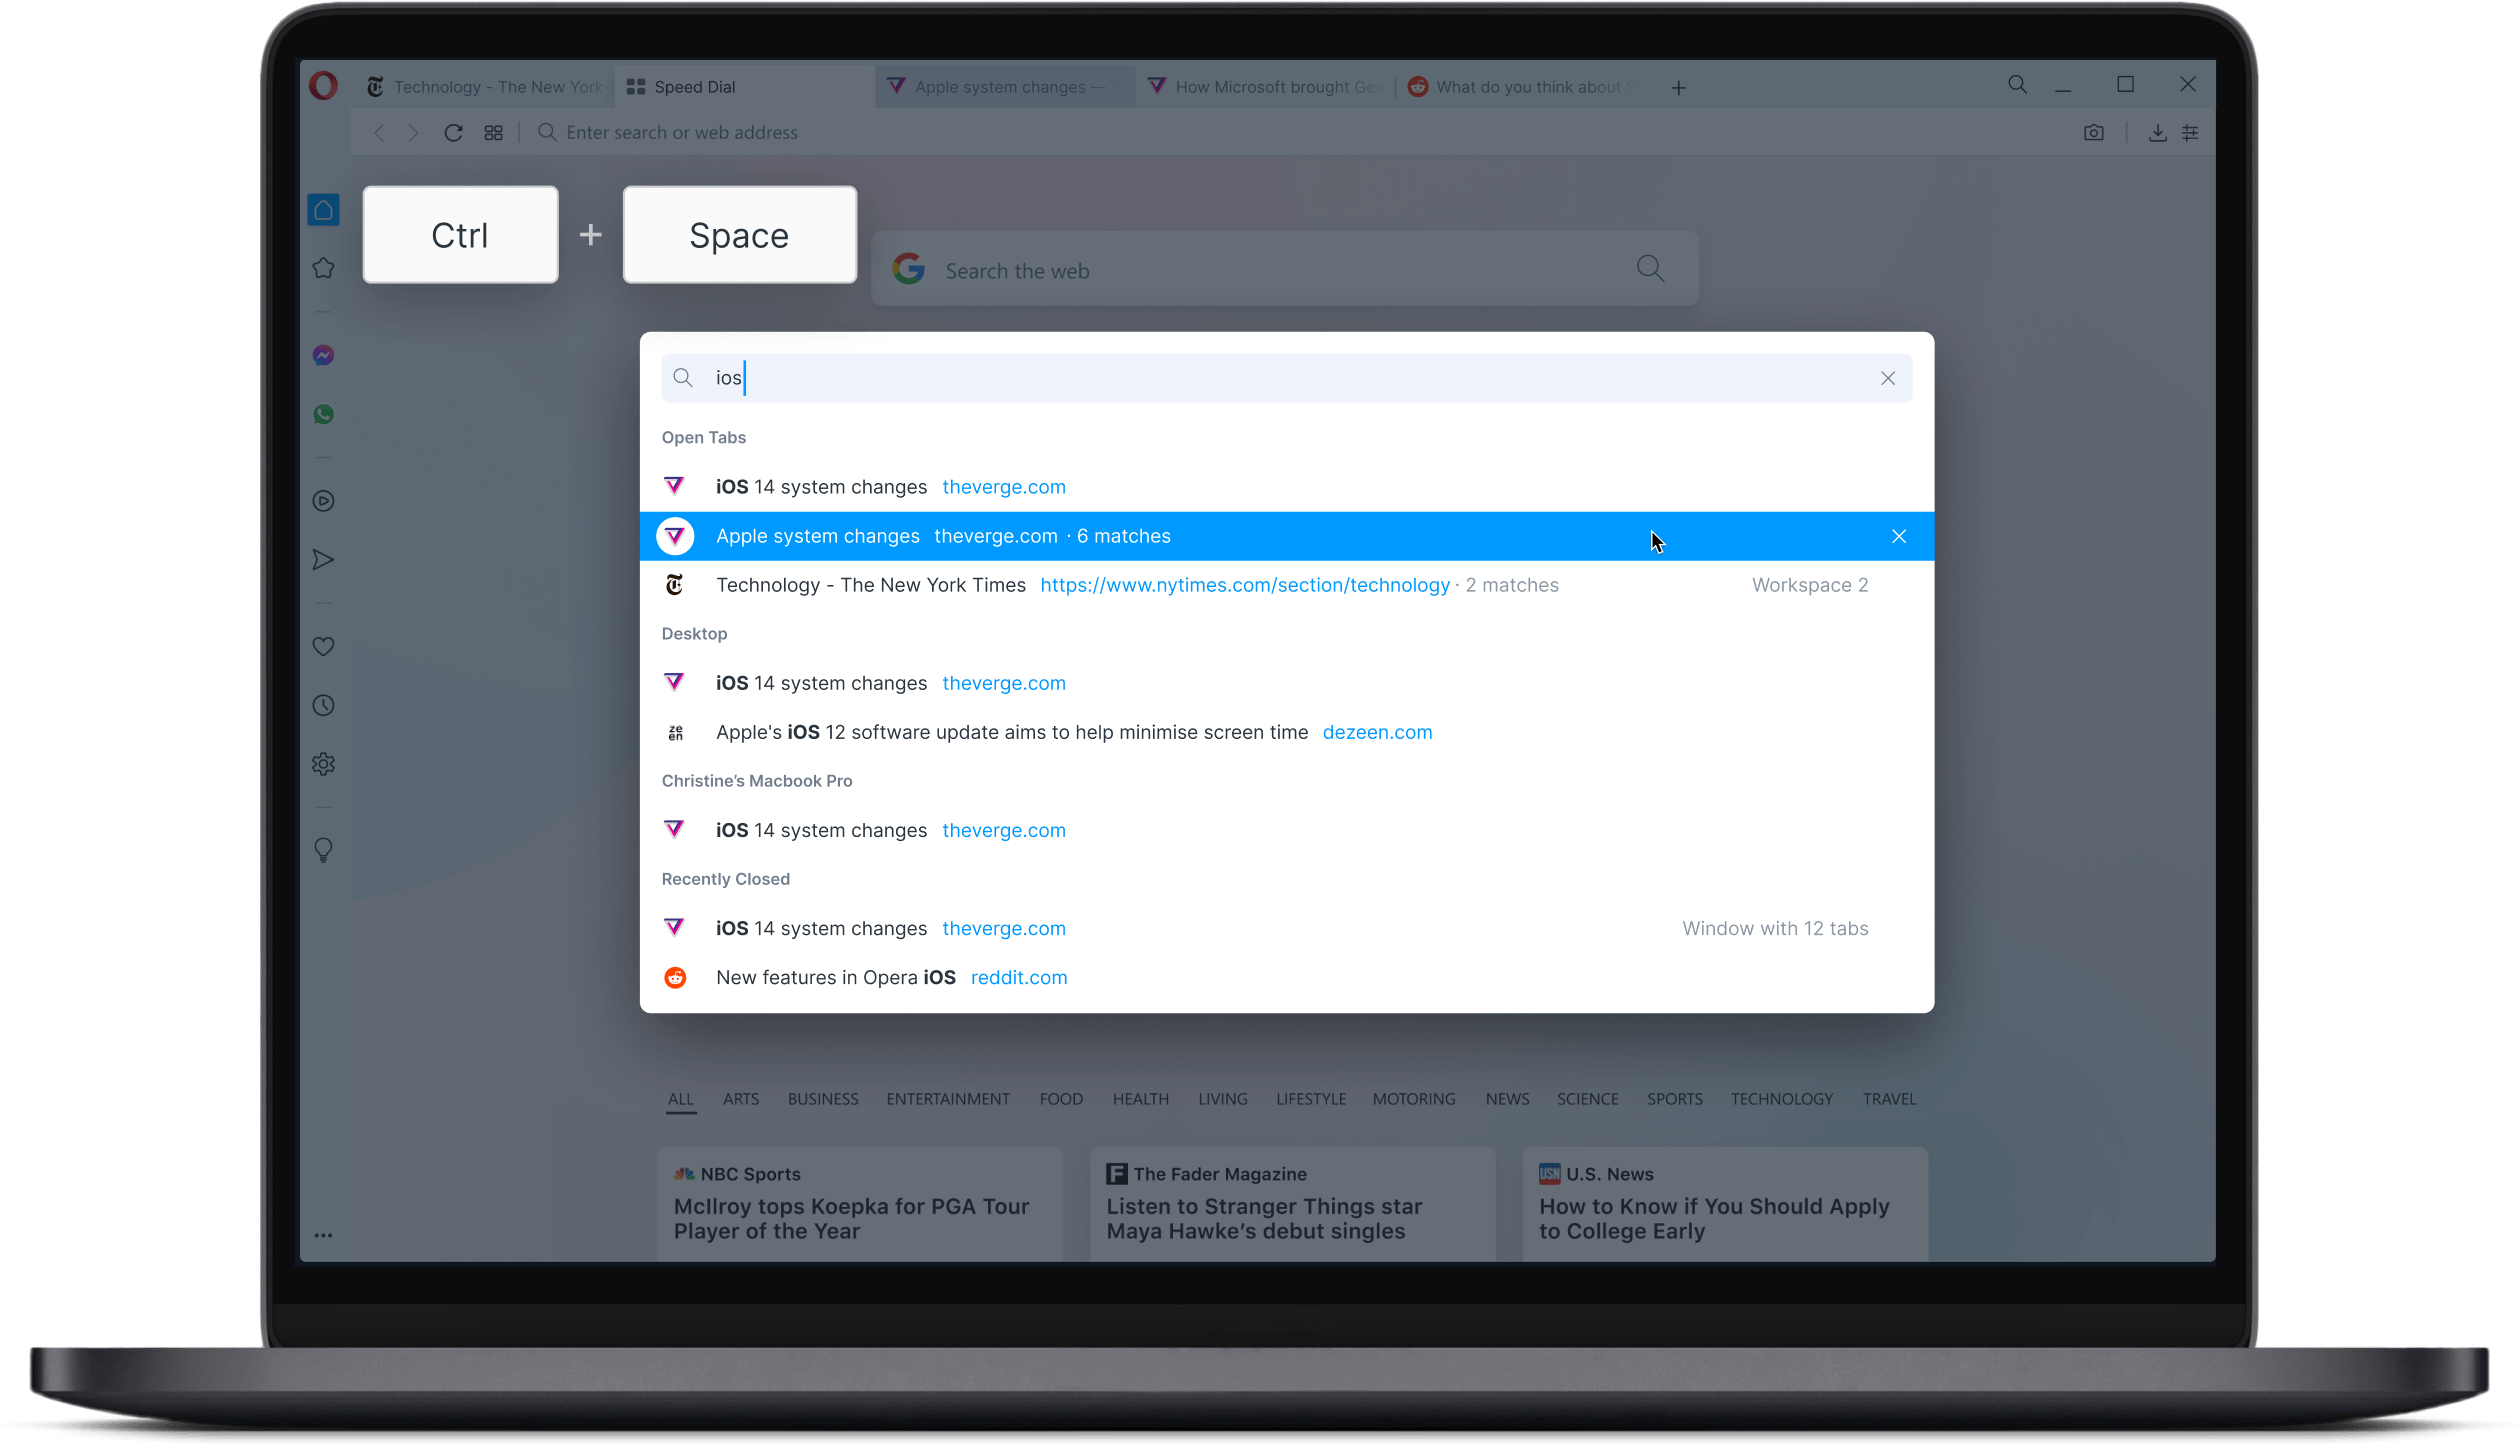This screenshot has width=2519, height=1444.
Task: Click the Bookmarks heart sidebar icon
Action: click(324, 647)
